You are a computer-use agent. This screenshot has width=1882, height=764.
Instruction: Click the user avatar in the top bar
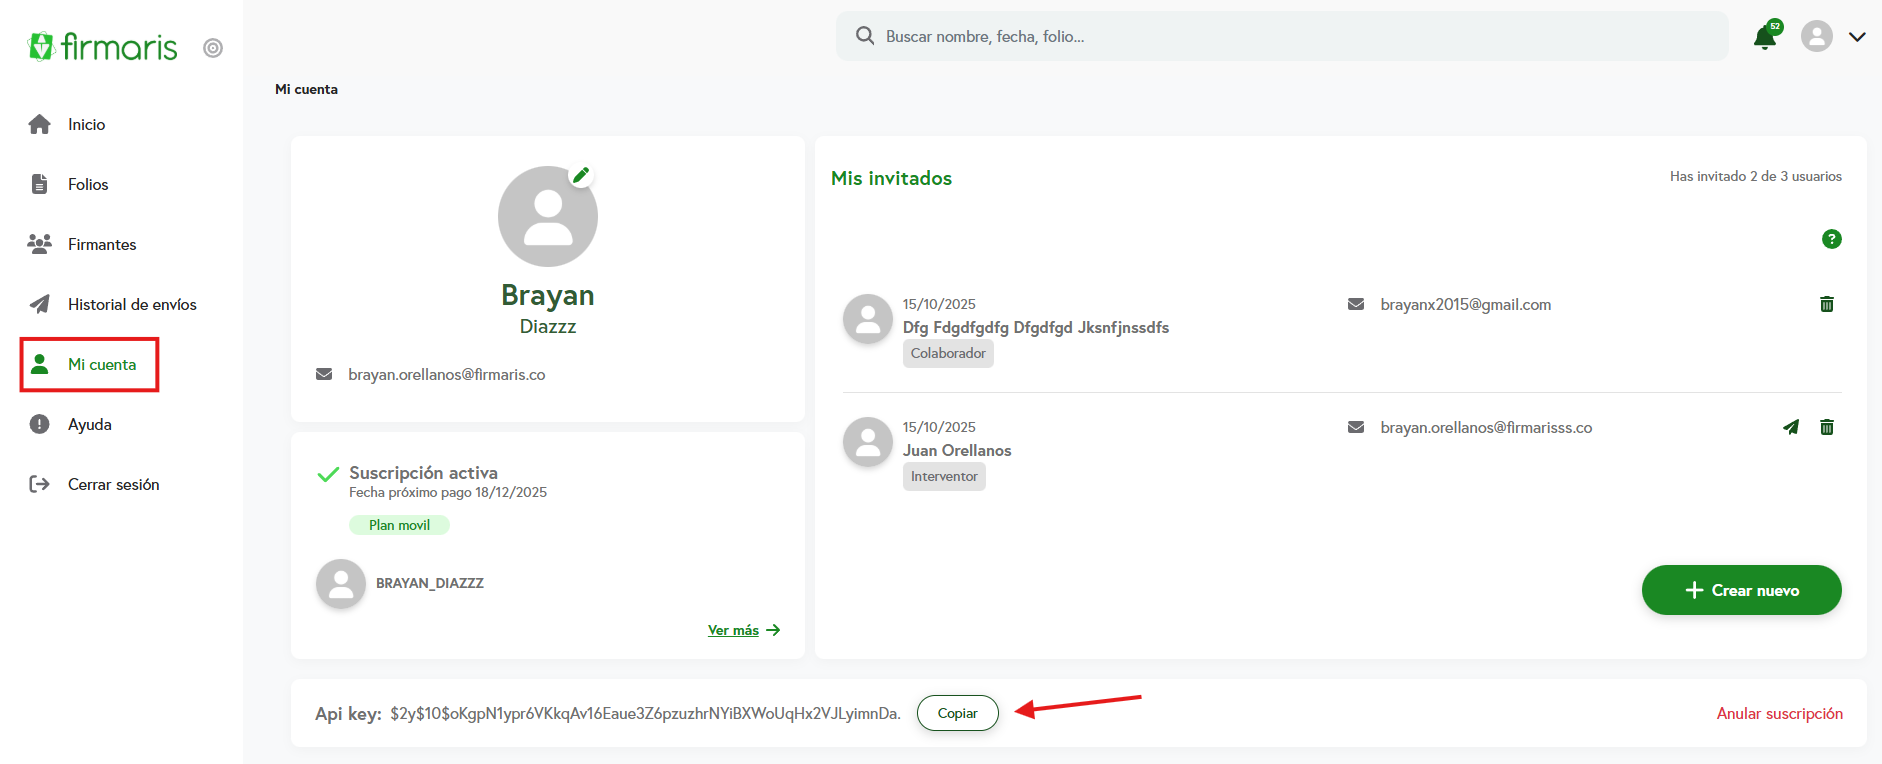1816,37
